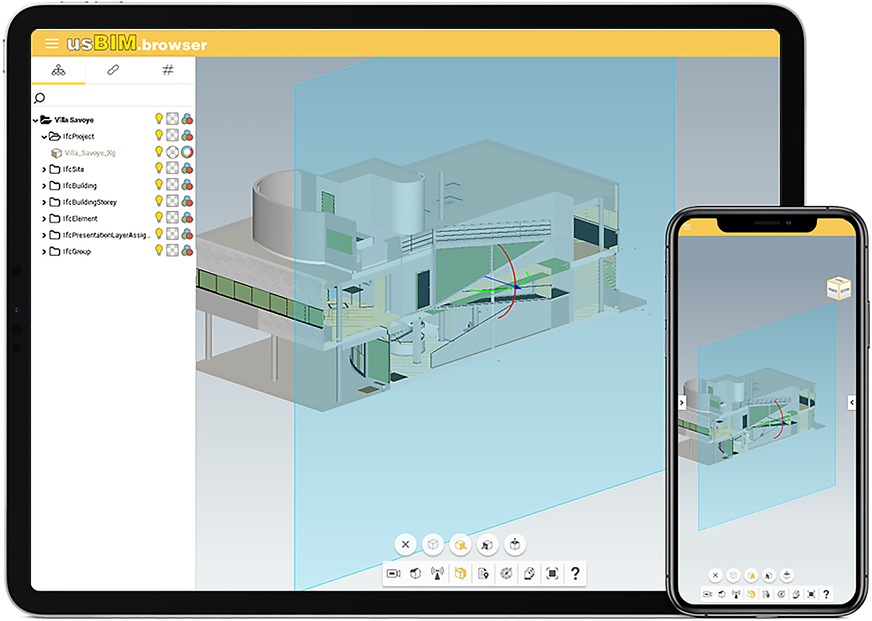Expand the IfcBuildingStorey tree node
872x621 pixels.
[43, 202]
